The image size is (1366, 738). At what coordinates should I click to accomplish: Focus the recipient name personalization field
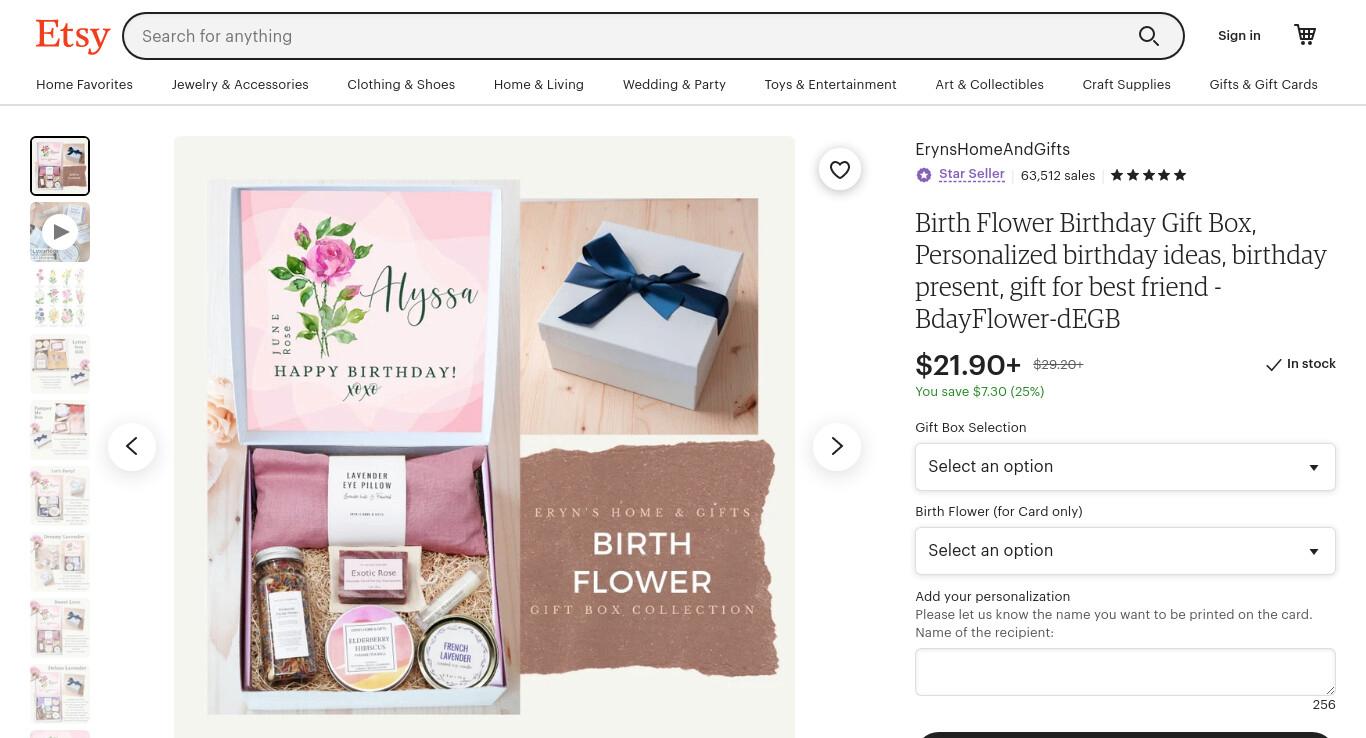coord(1125,672)
